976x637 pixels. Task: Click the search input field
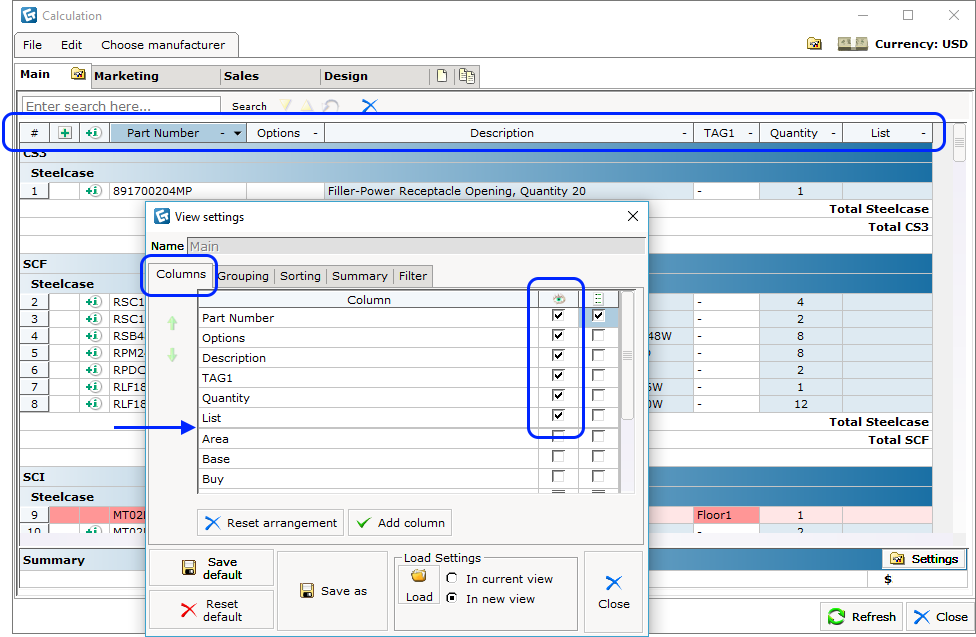click(120, 105)
